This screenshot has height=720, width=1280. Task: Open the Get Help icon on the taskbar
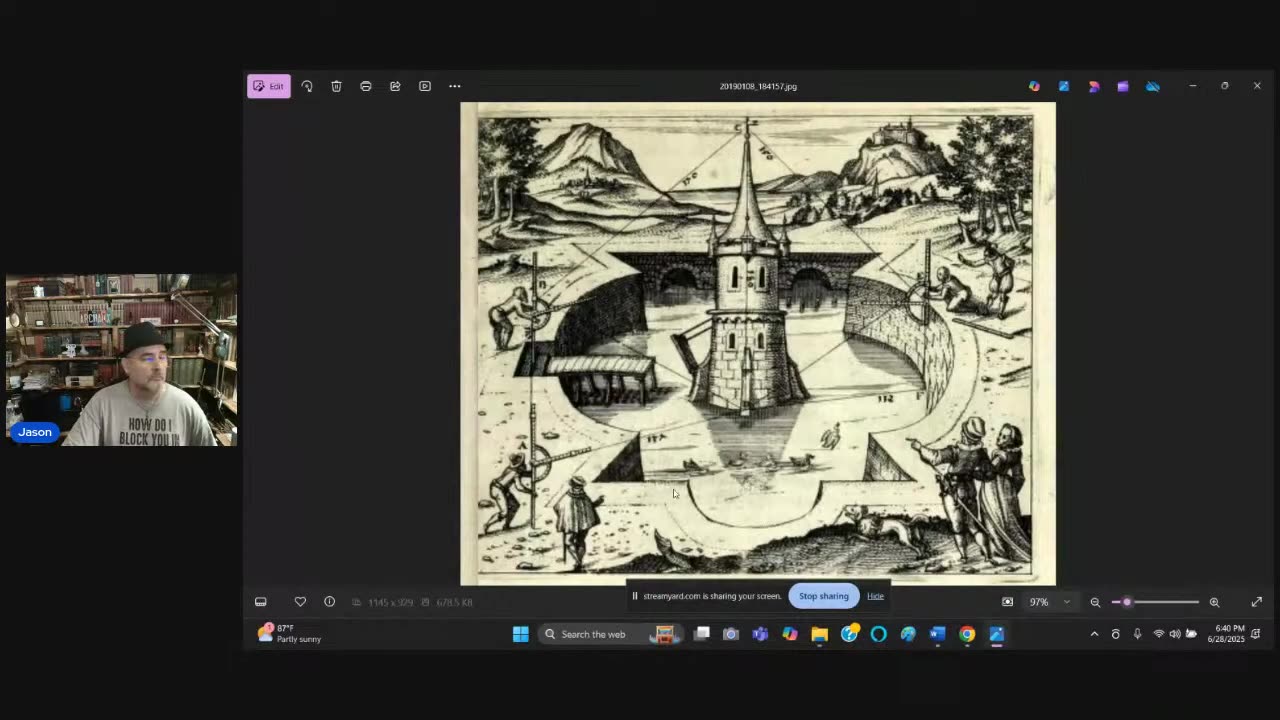849,634
